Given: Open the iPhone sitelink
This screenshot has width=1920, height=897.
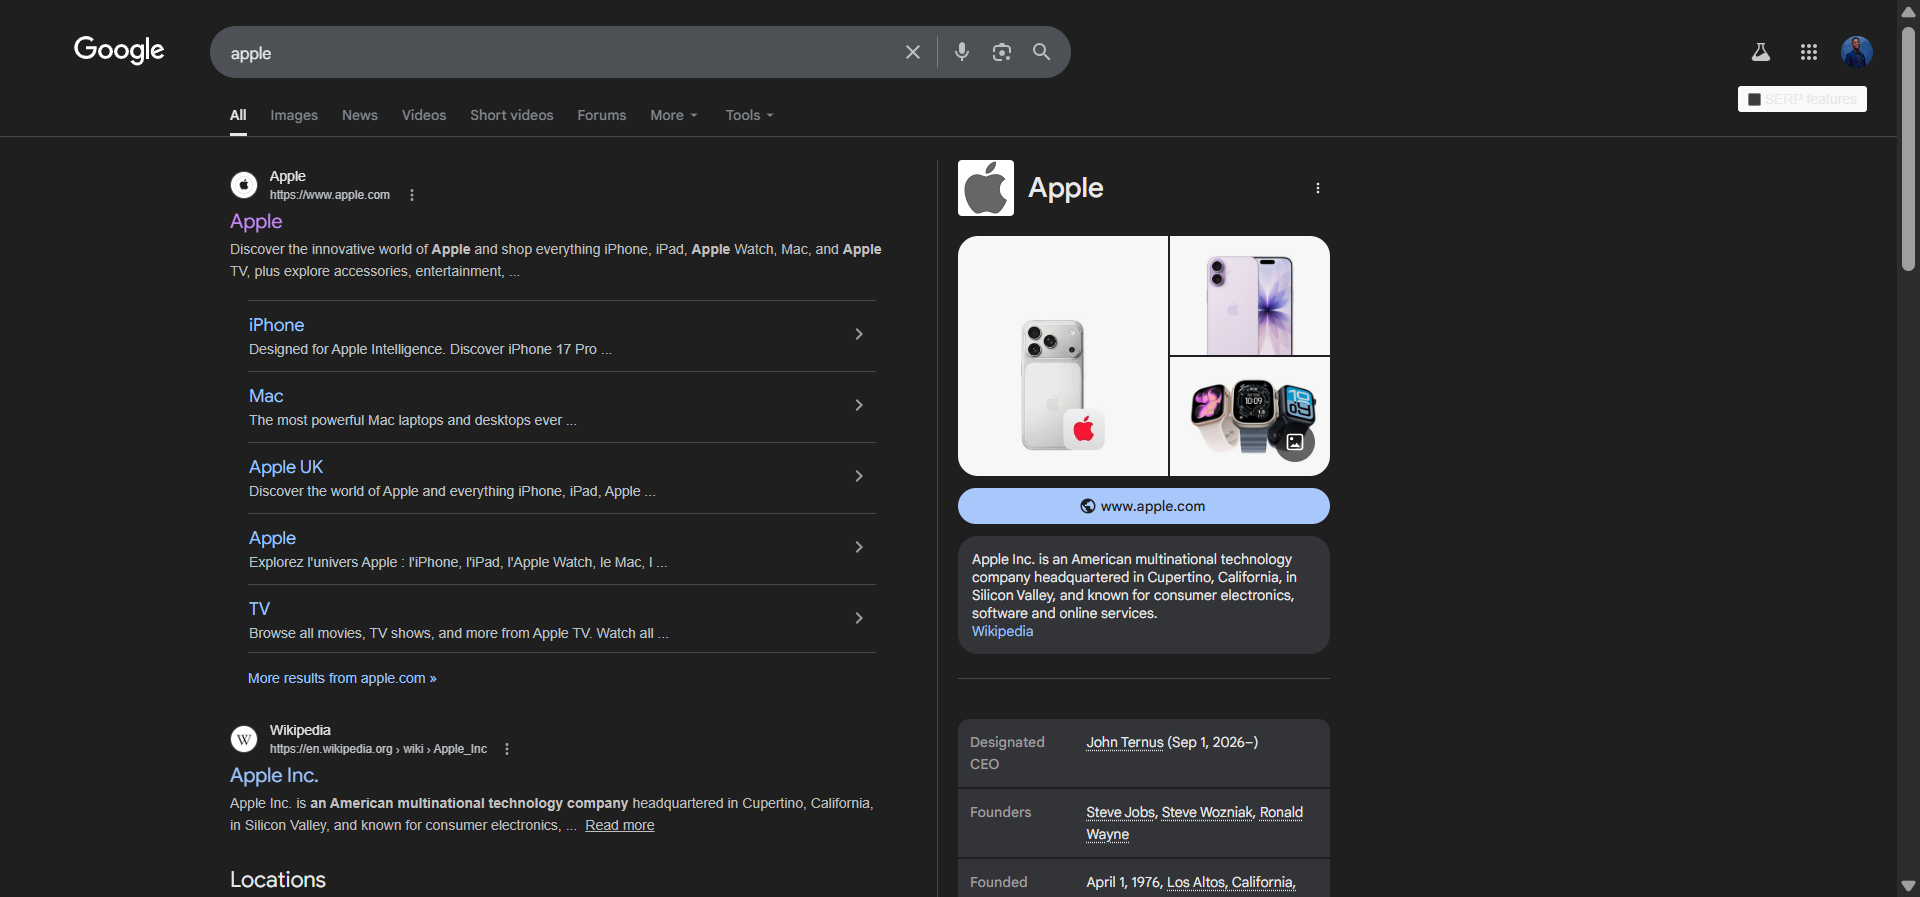Looking at the screenshot, I should click(x=276, y=325).
